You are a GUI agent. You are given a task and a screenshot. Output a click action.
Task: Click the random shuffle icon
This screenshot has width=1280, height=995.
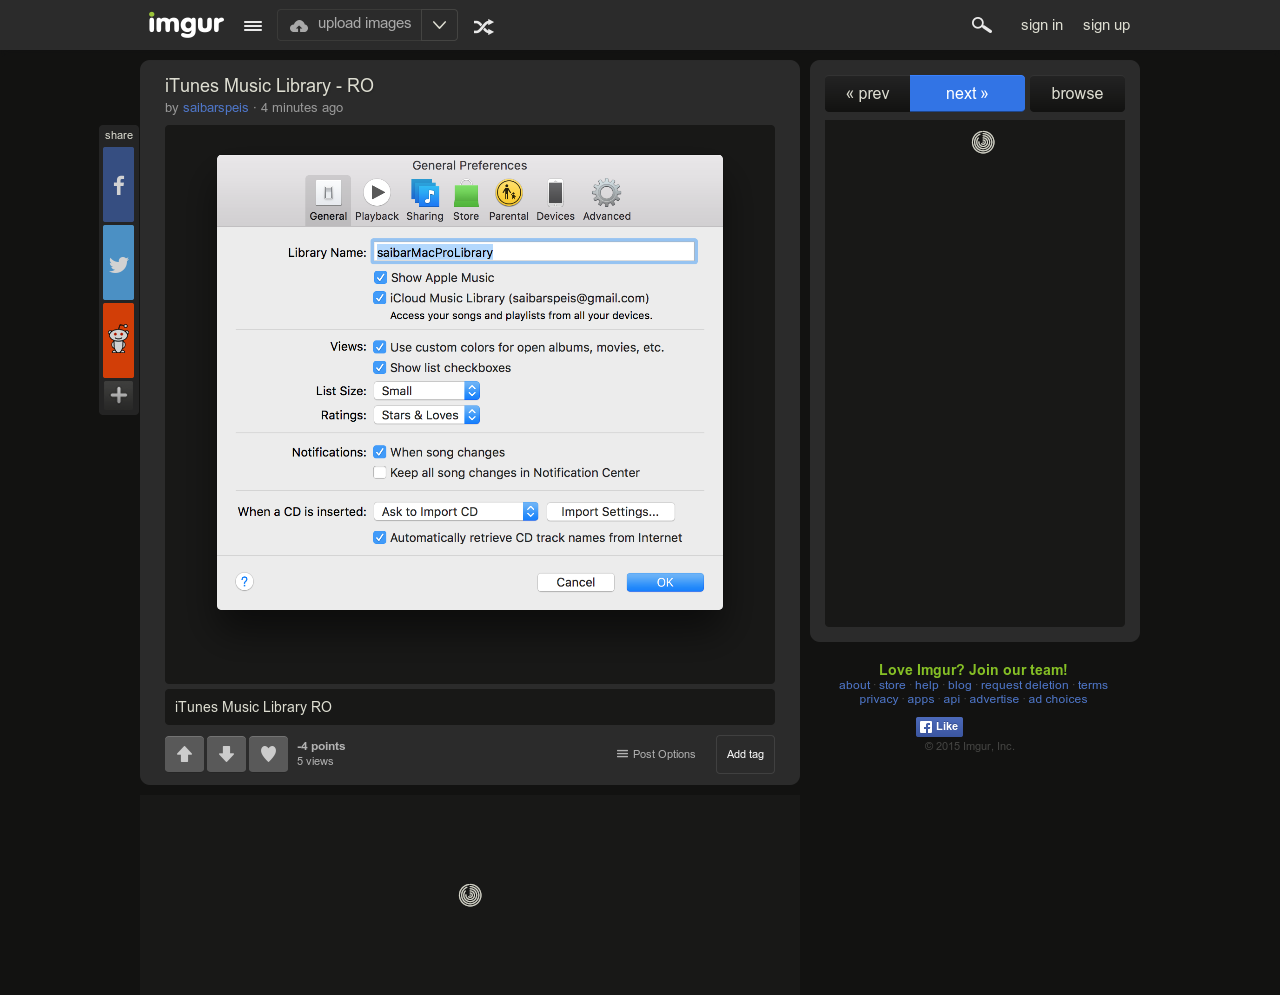(x=484, y=26)
